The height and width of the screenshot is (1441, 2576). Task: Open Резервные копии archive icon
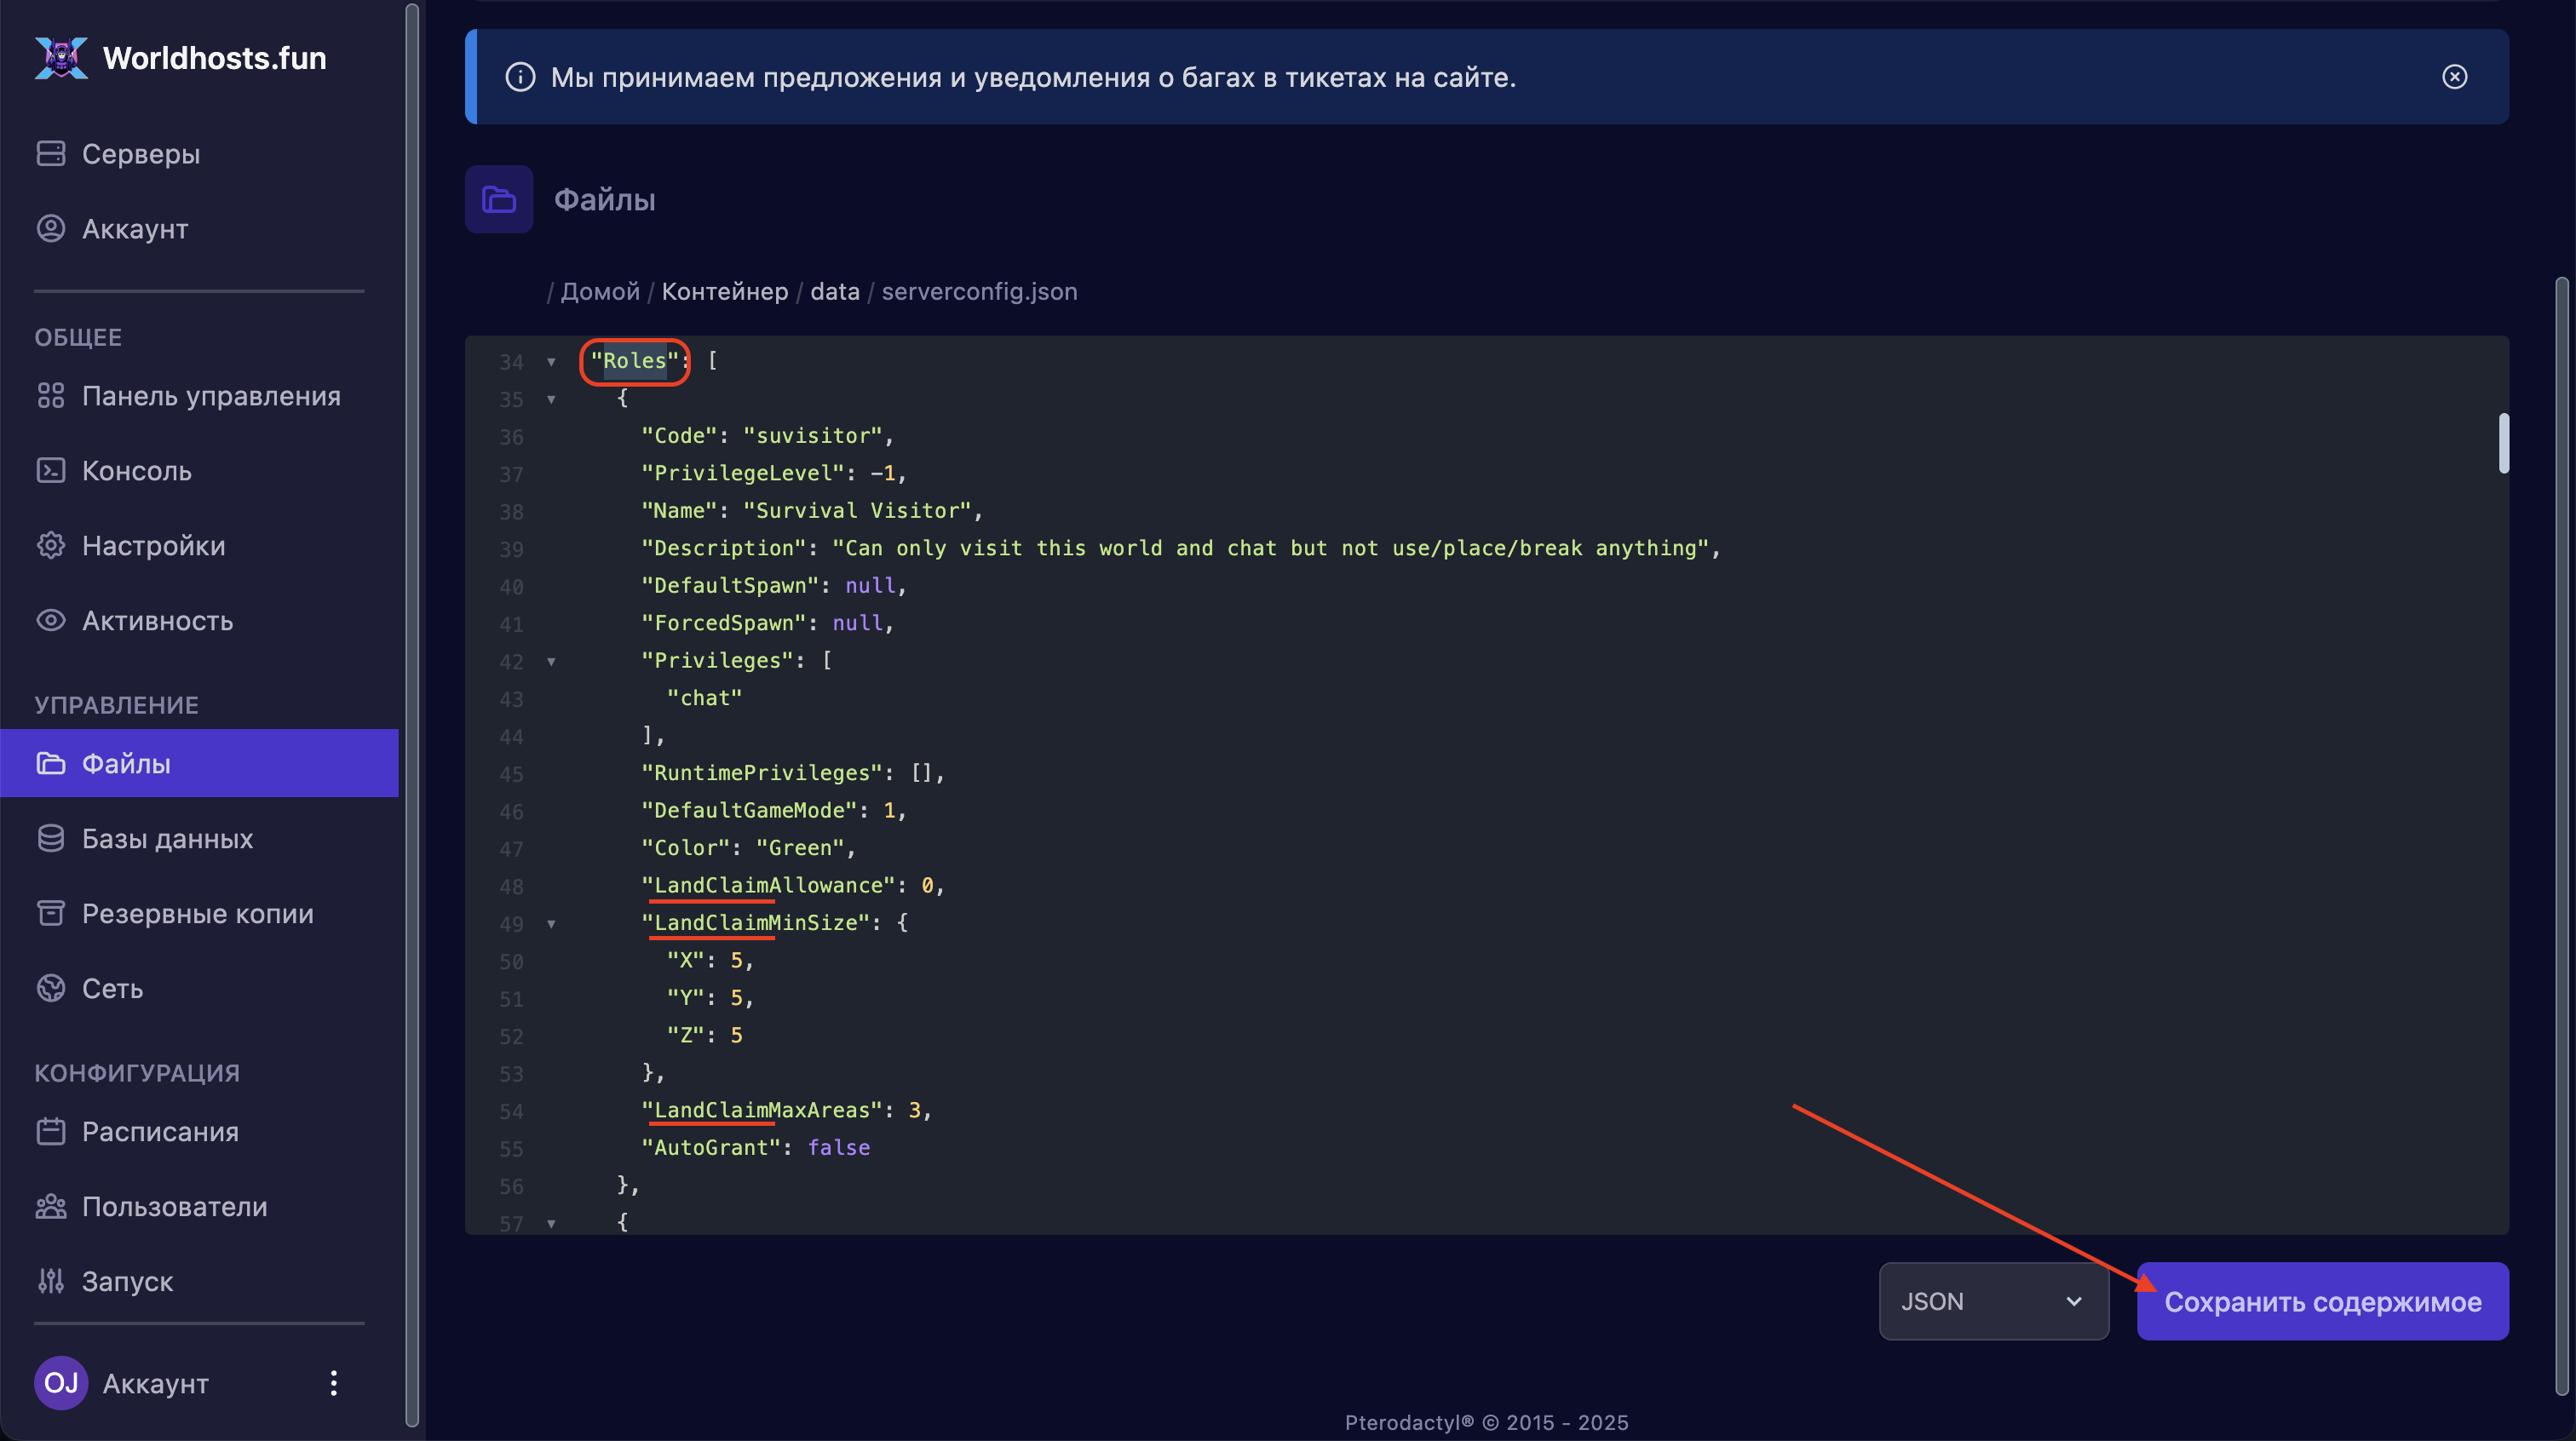[51, 913]
